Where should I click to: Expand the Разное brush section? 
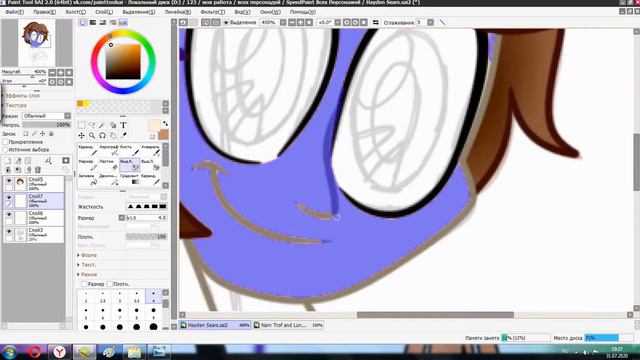point(88,274)
